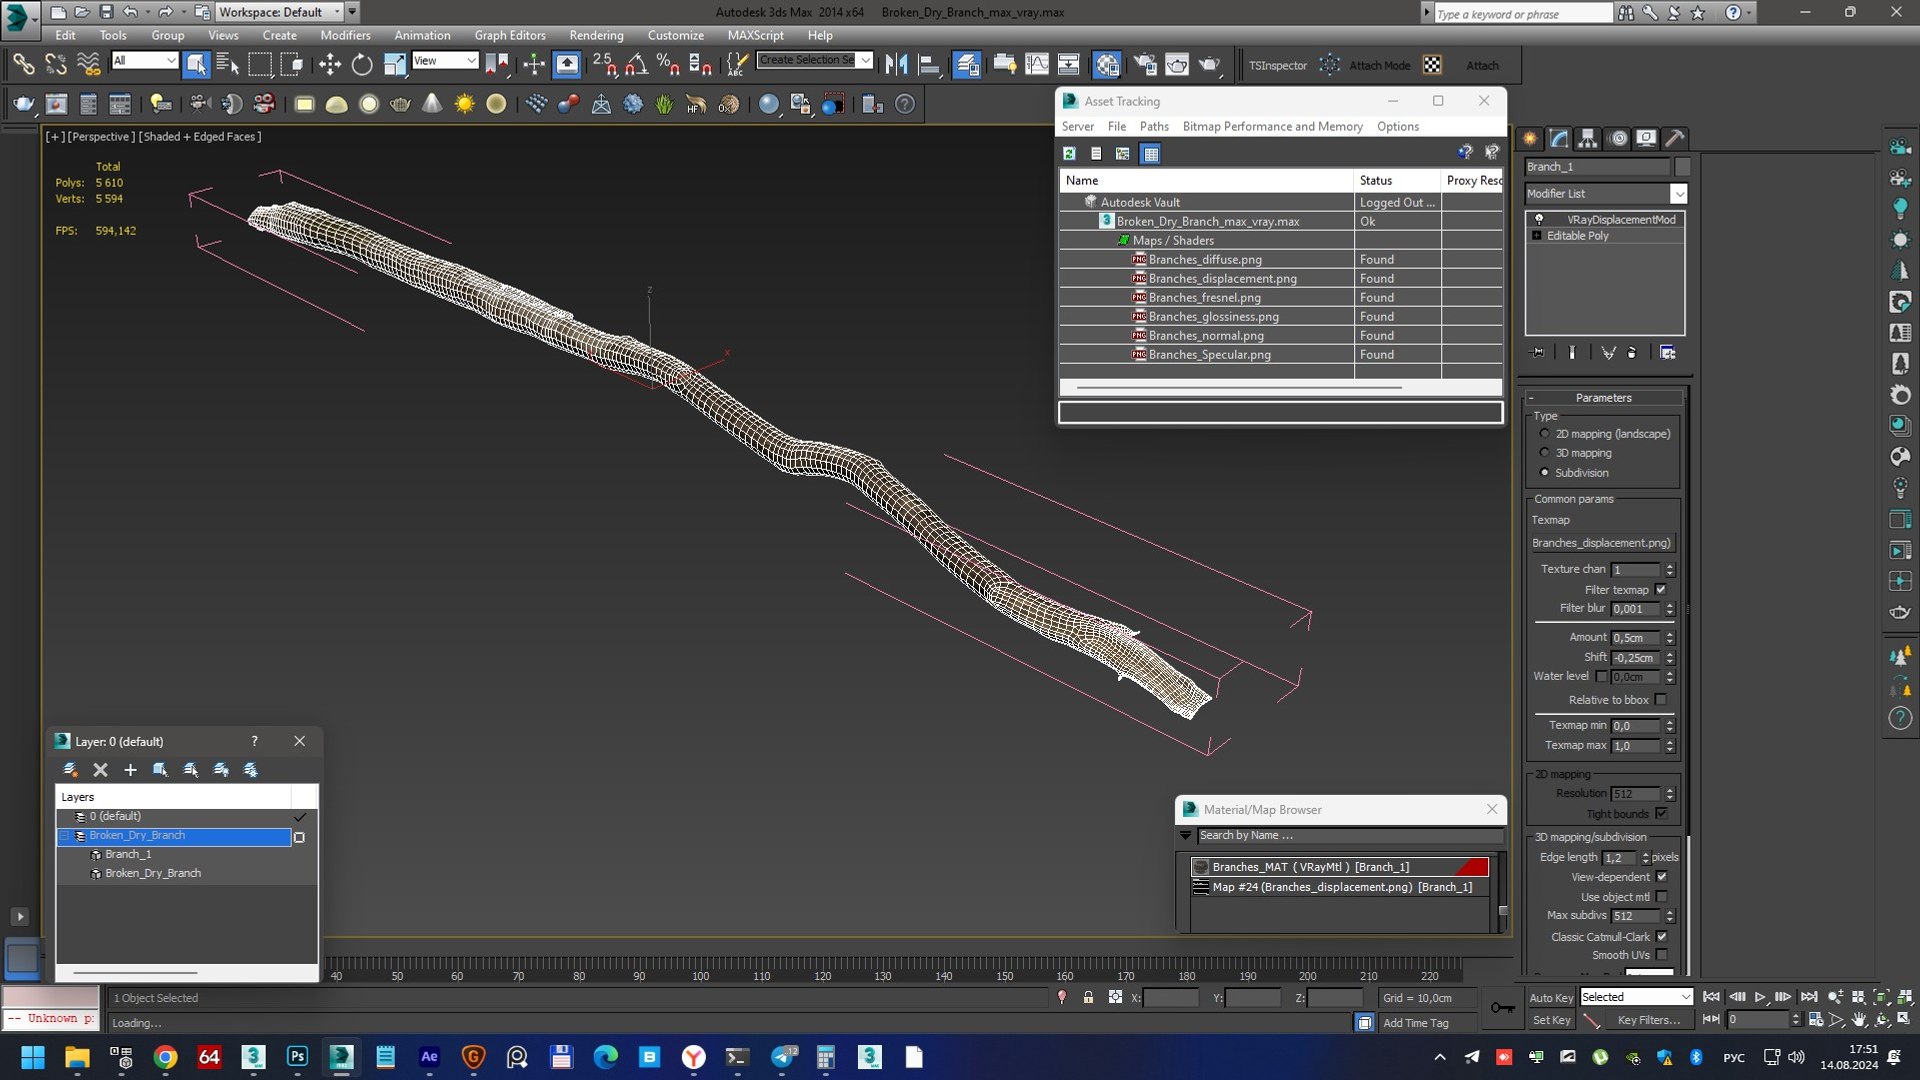Activate the Select and Uniform Scale tool
The width and height of the screenshot is (1920, 1080).
(x=395, y=65)
